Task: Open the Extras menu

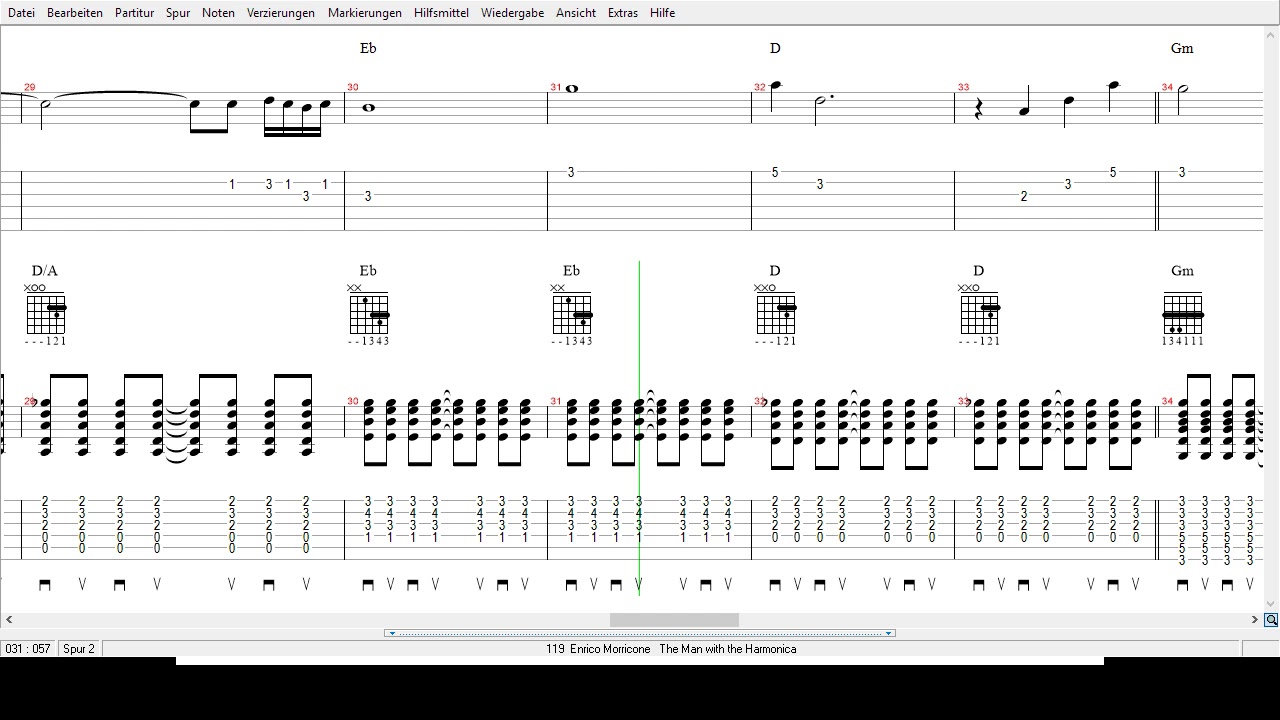Action: click(x=622, y=13)
